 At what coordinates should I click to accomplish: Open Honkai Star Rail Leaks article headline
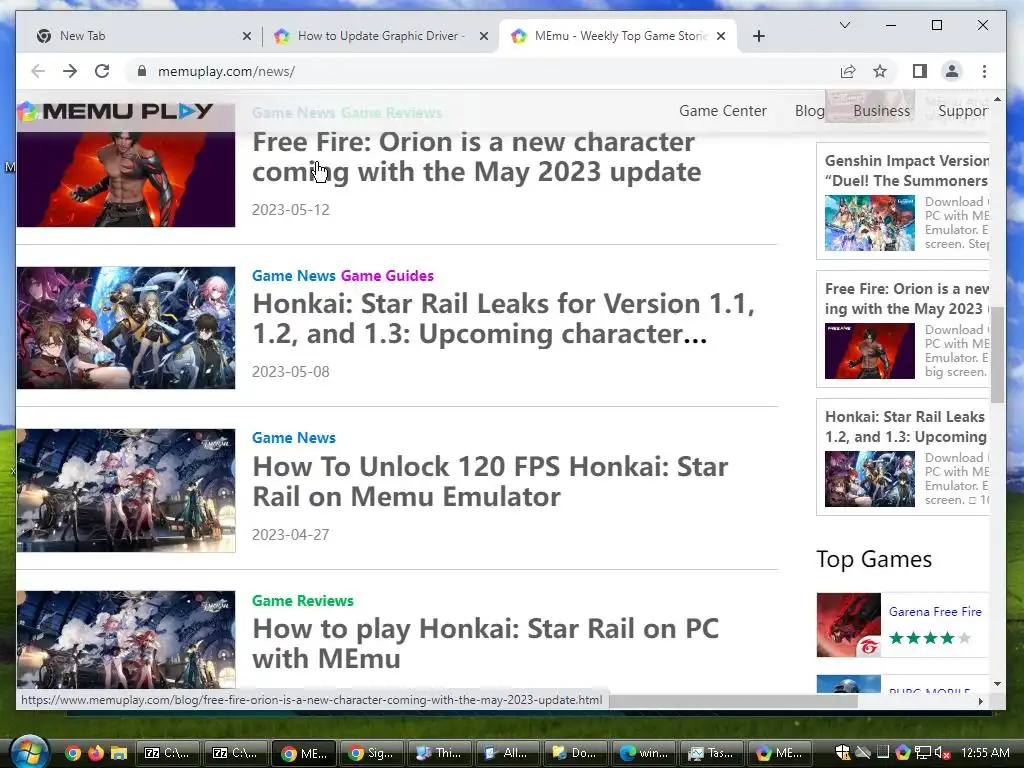point(503,319)
